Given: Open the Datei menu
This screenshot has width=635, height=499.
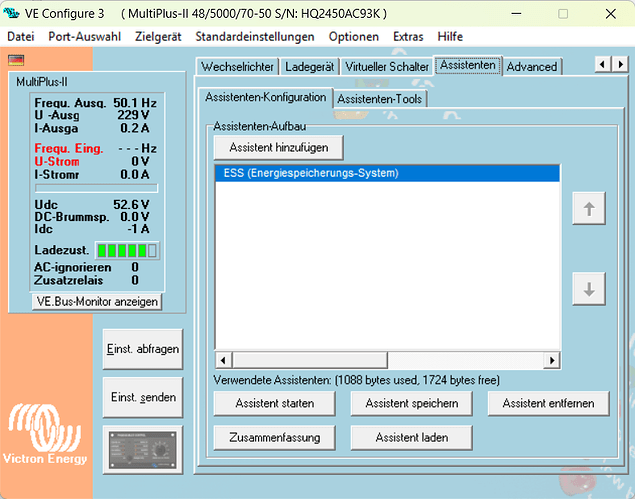Looking at the screenshot, I should [x=21, y=36].
